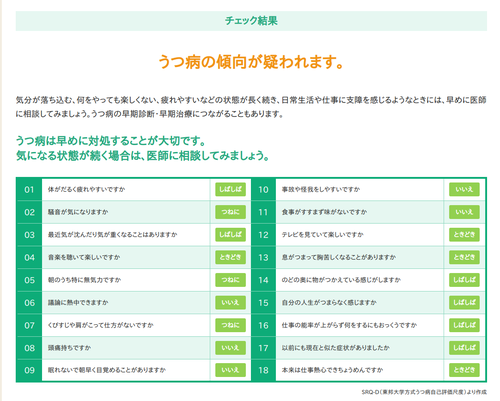500x401 pixels.
Task: Select the つねに badge for question 05
Action: point(230,280)
